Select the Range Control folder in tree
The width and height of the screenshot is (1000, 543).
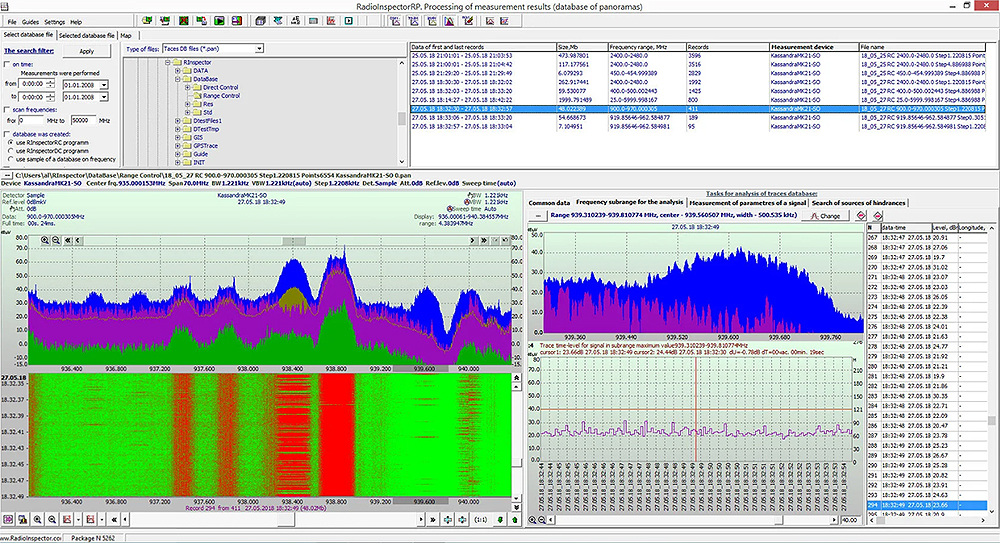tap(220, 96)
